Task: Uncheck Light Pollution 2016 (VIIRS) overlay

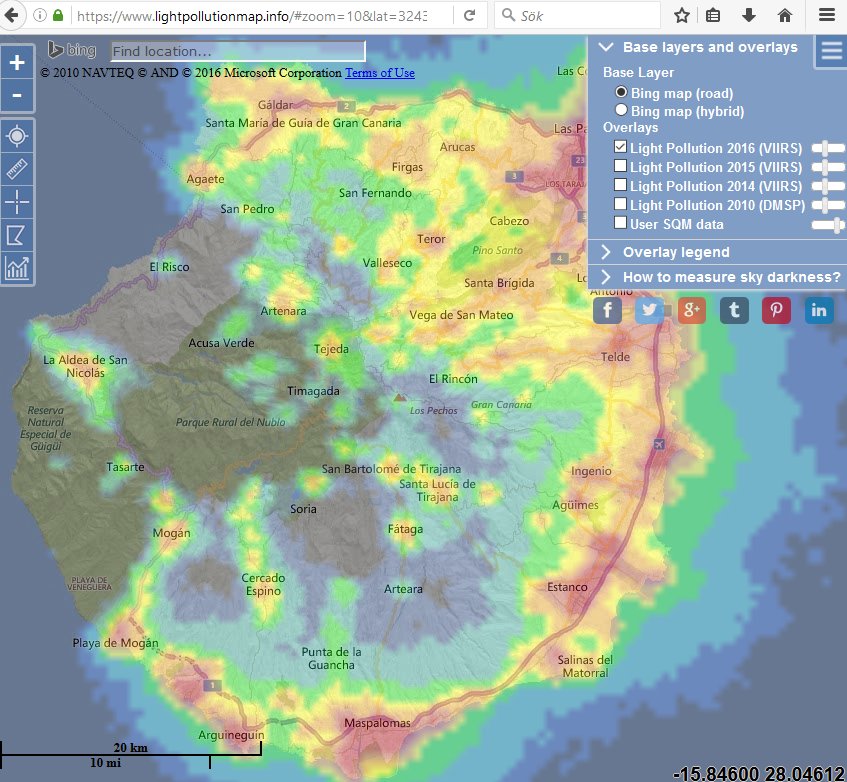Action: click(621, 148)
